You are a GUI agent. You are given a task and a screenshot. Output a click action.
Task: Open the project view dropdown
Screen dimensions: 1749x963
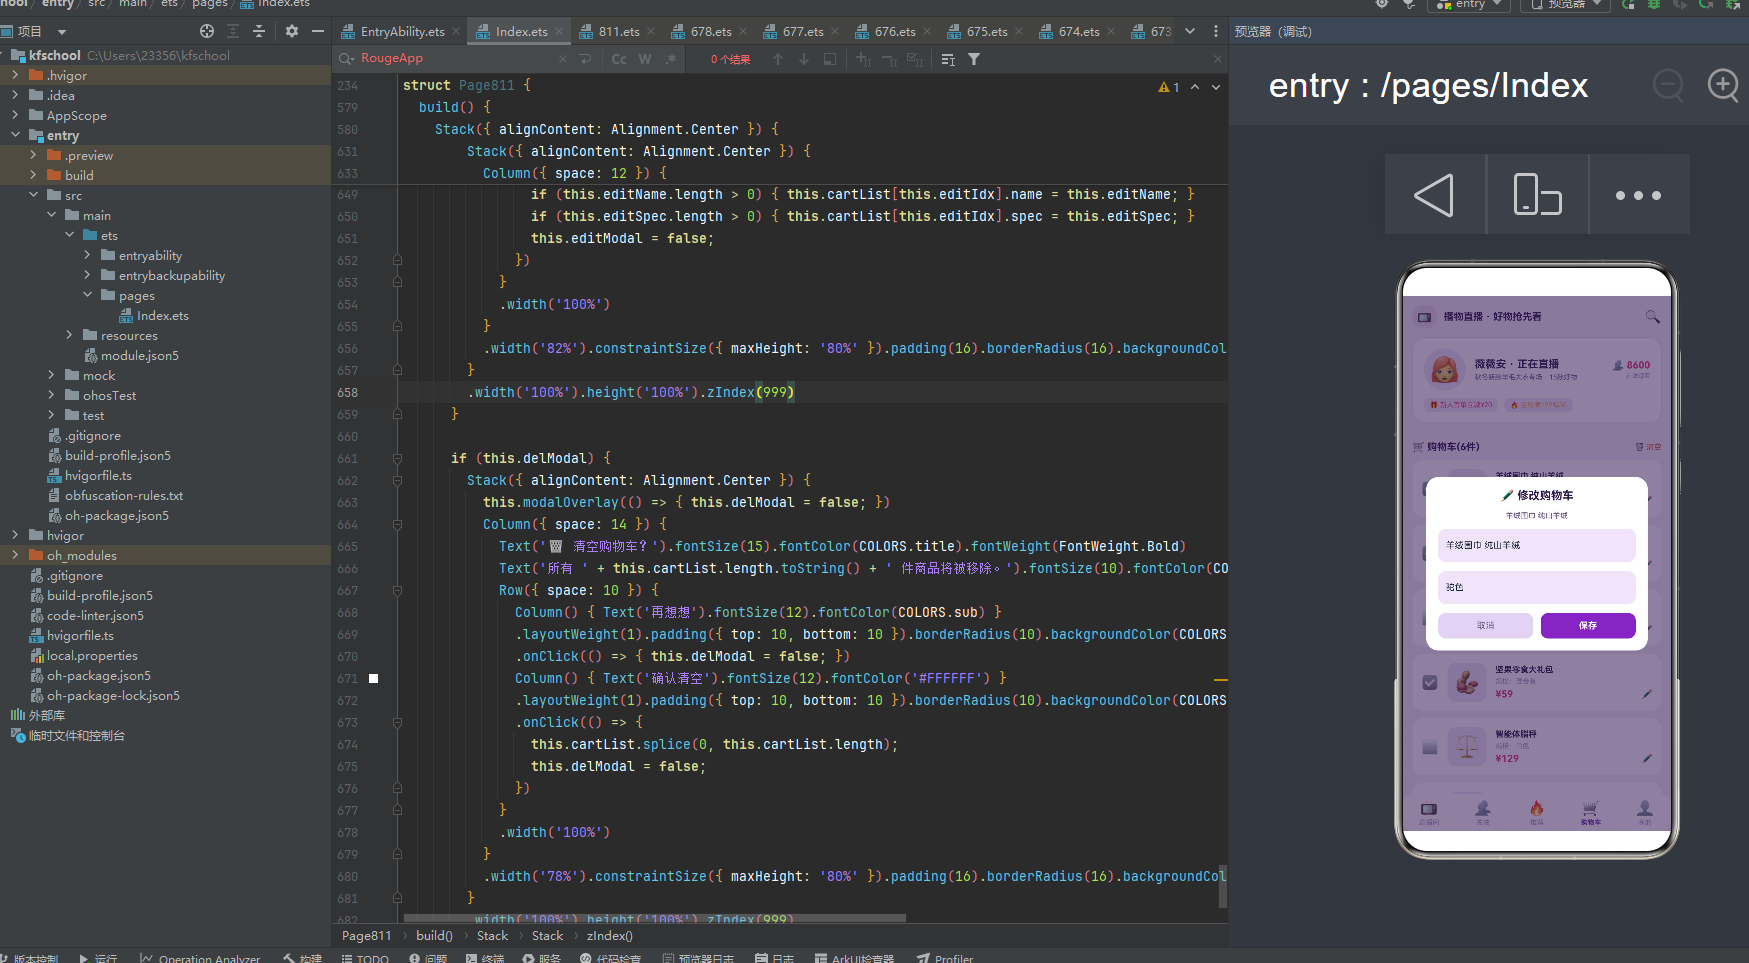point(62,32)
